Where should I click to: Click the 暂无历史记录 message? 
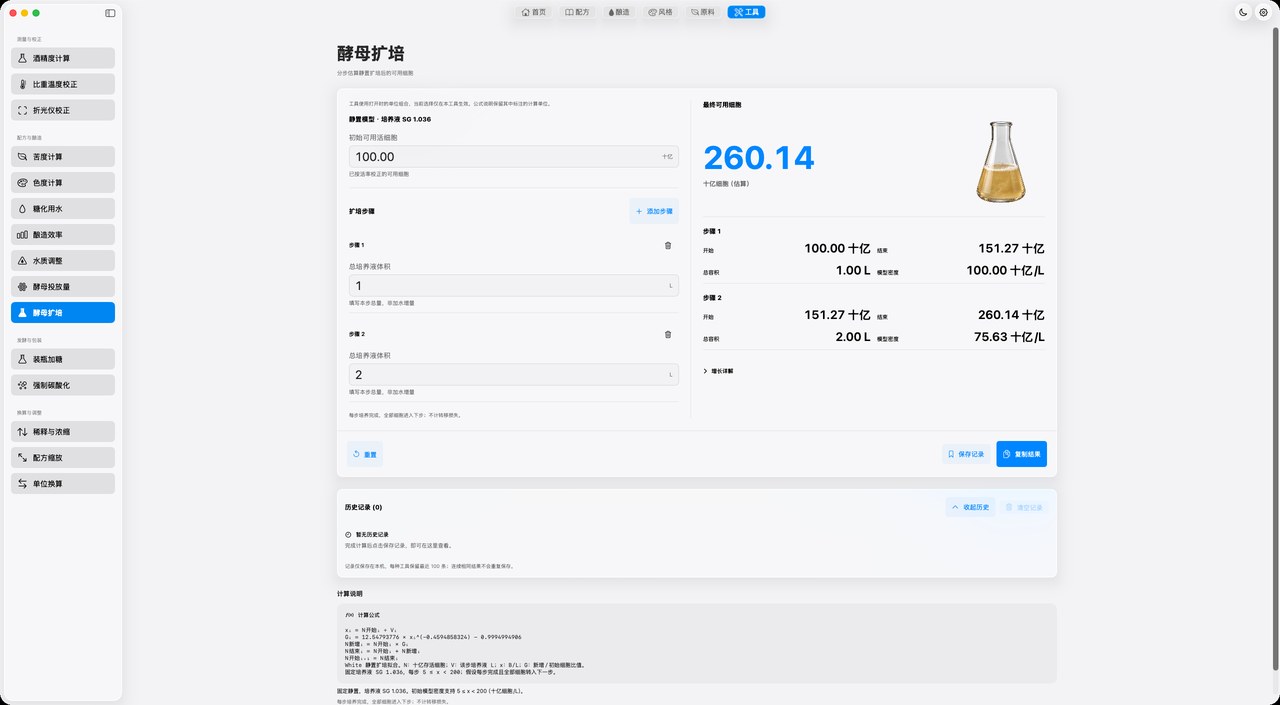[x=372, y=535]
